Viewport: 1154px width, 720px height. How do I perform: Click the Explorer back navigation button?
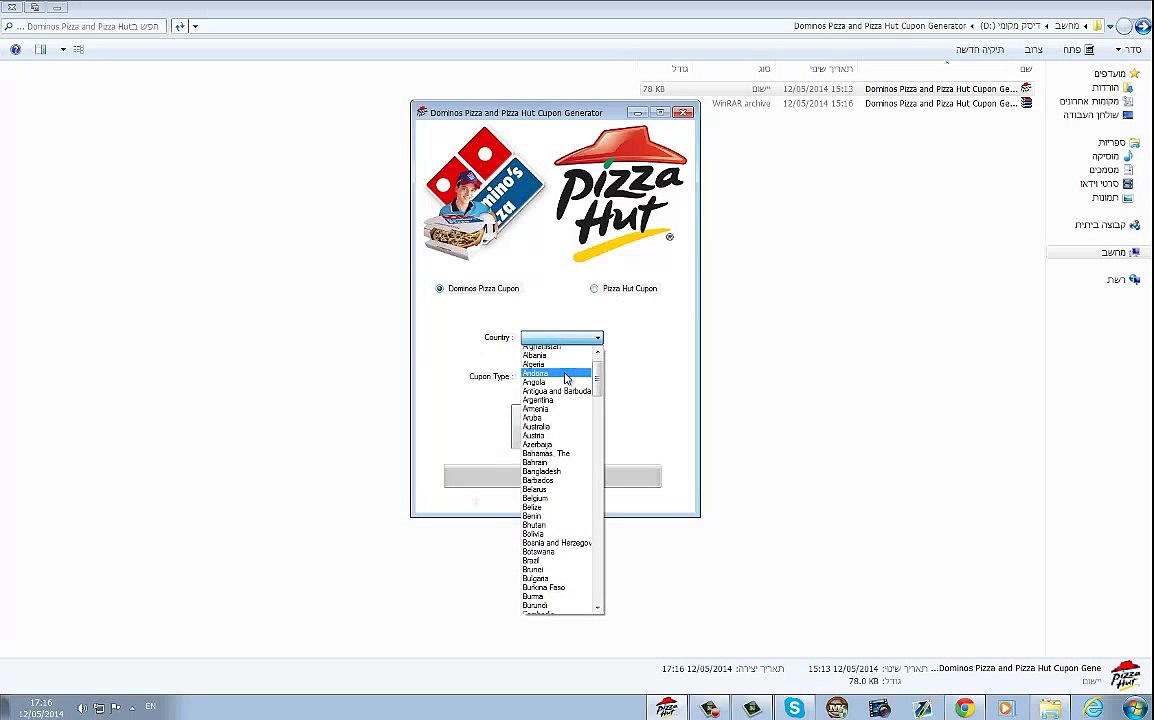point(1143,27)
